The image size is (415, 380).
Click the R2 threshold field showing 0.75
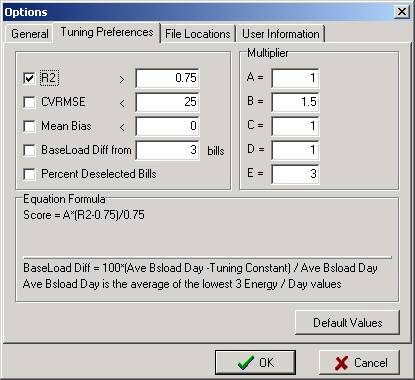(x=167, y=78)
